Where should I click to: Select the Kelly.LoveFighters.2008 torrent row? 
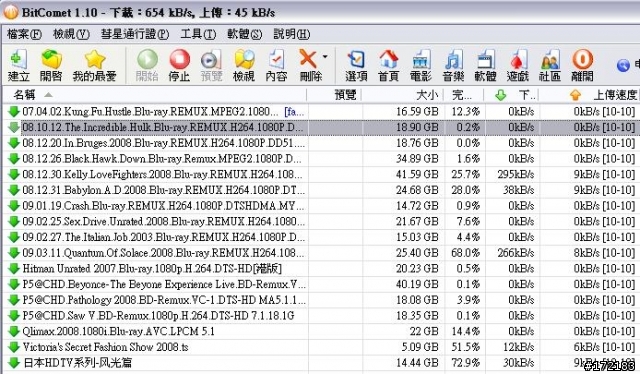(321, 174)
